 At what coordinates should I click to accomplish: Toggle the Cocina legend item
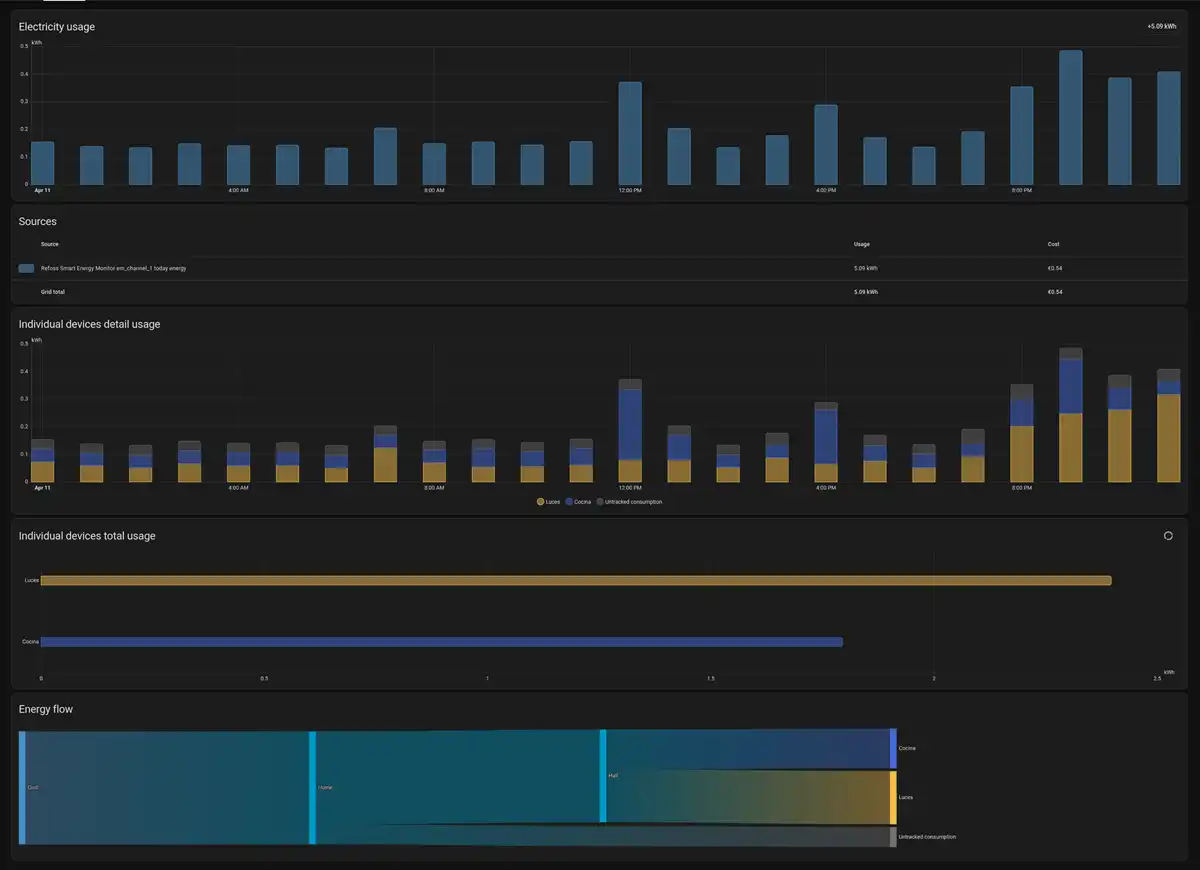(x=579, y=502)
